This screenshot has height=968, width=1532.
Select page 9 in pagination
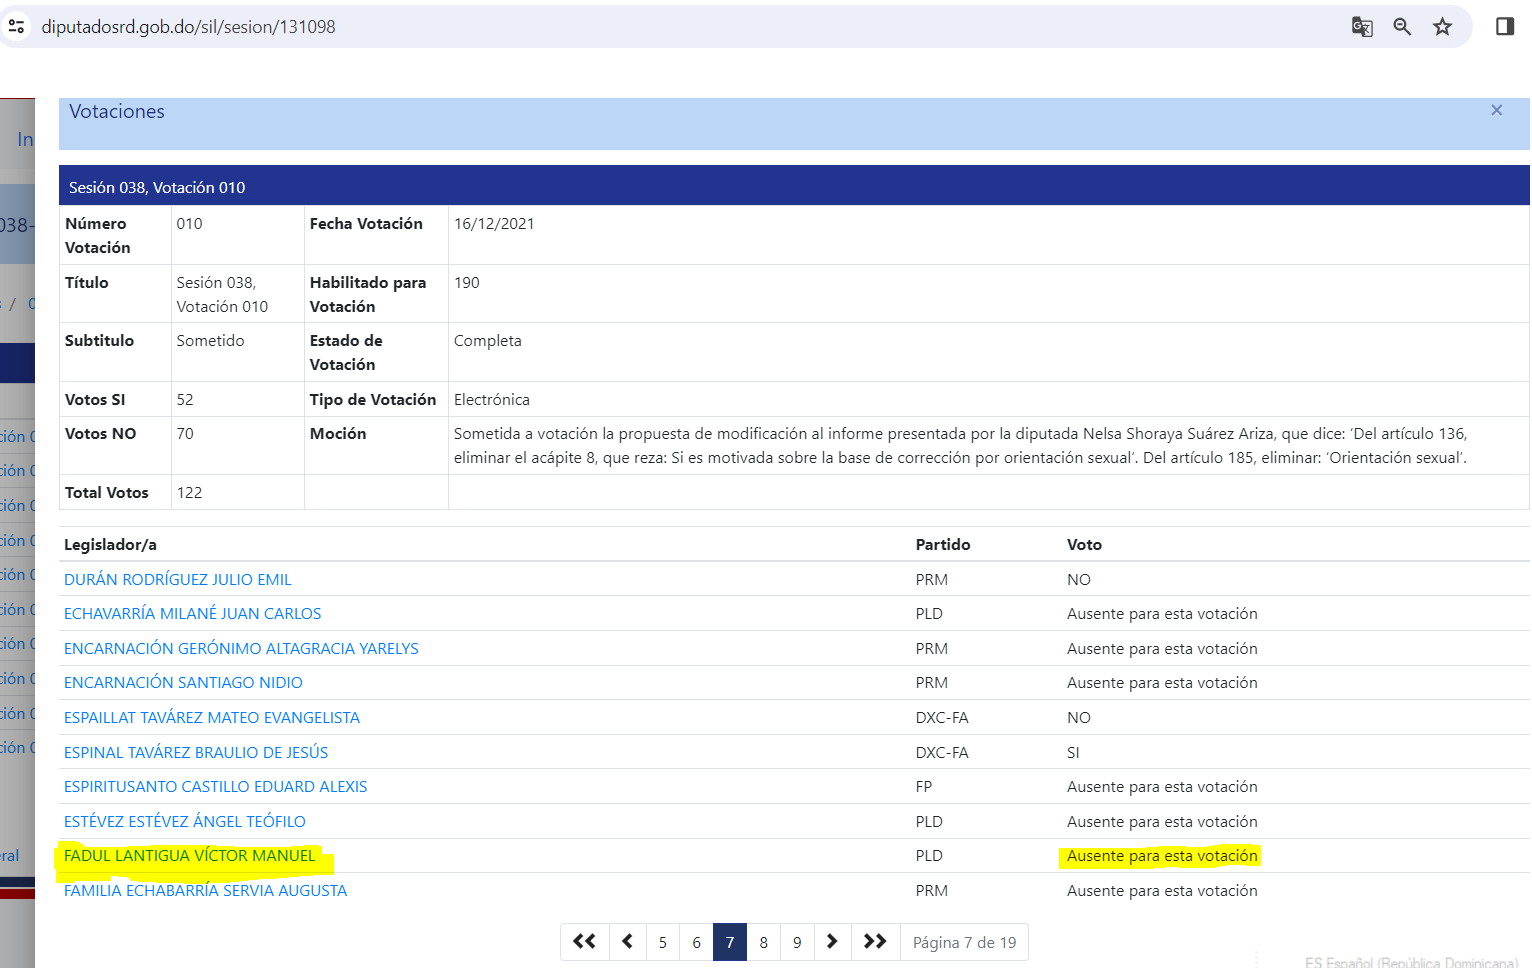click(797, 942)
